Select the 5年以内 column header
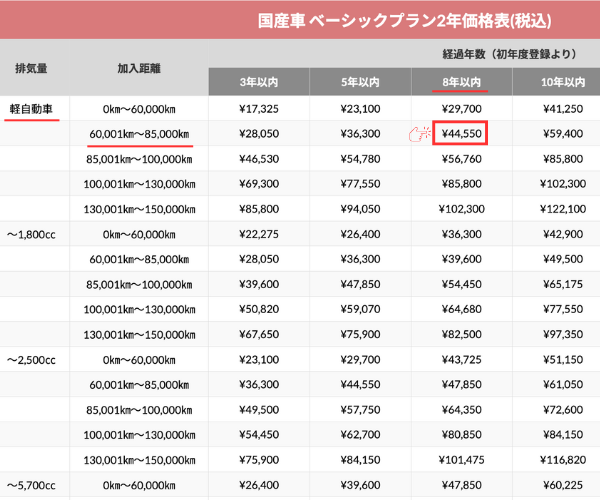Image resolution: width=600 pixels, height=500 pixels. 360,82
